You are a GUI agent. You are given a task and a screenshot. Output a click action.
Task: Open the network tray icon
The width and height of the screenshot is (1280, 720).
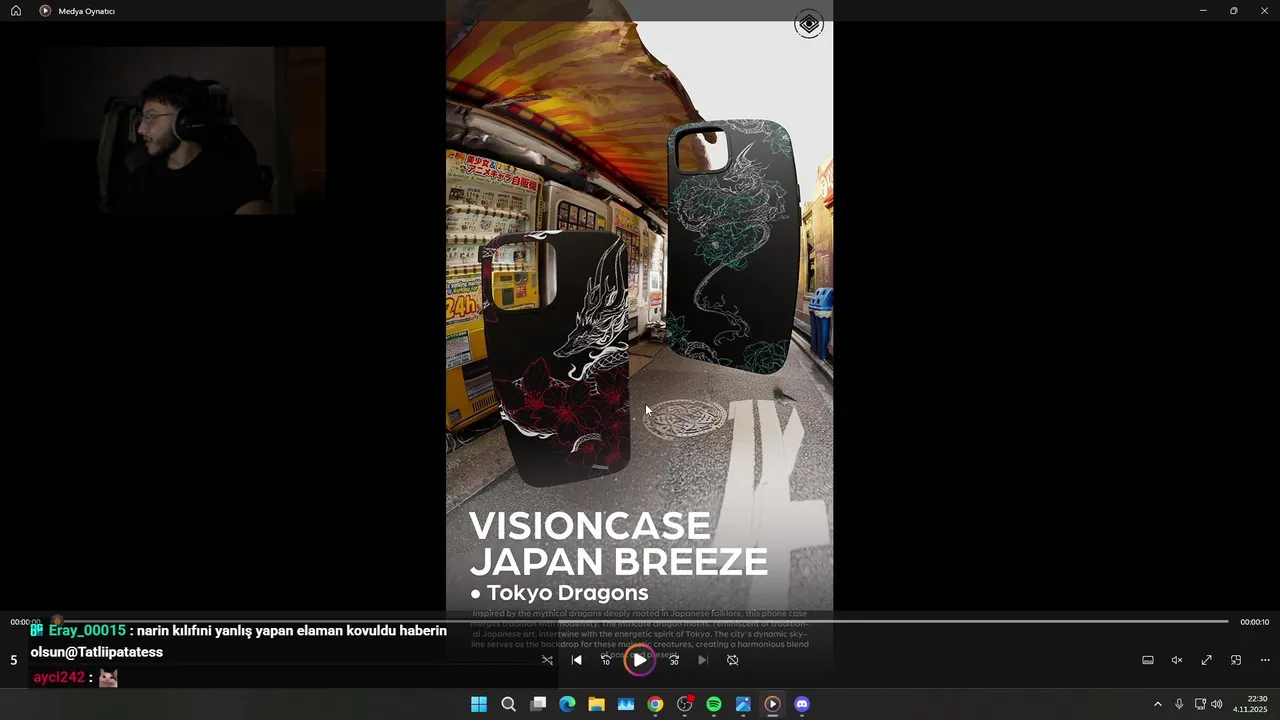click(1200, 704)
